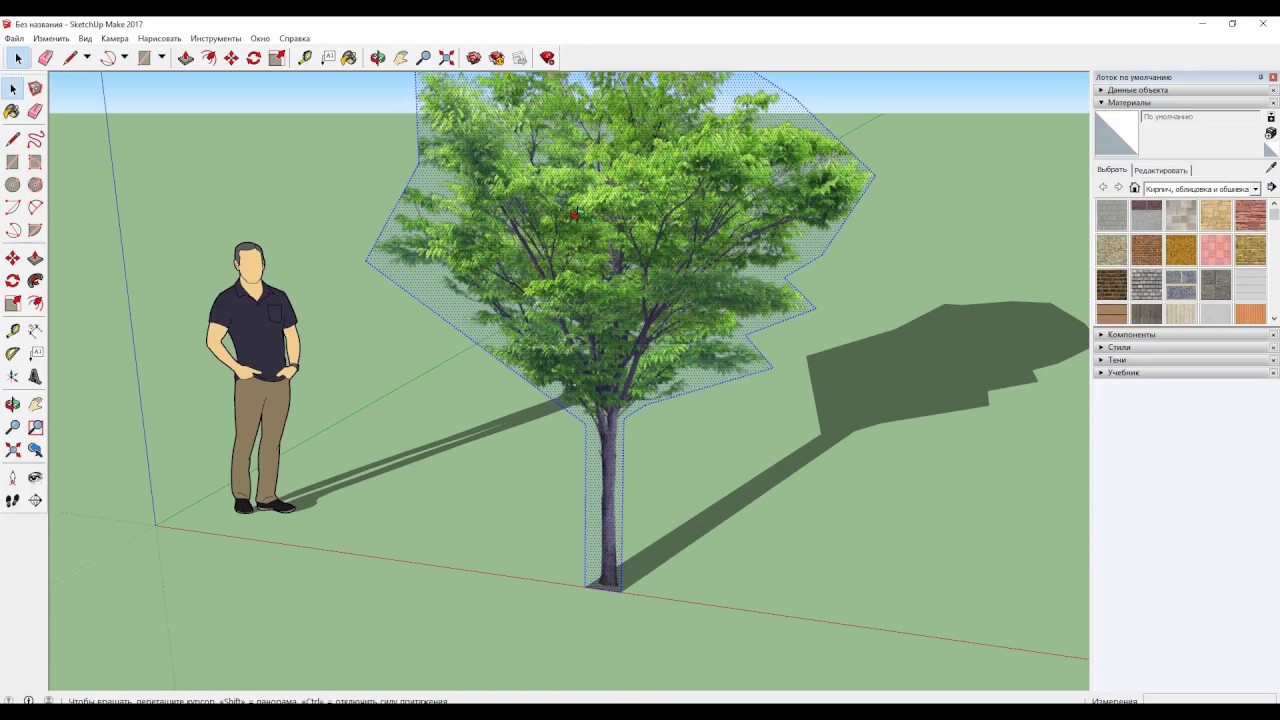Close the Компоненты panel with its X
Image resolution: width=1280 pixels, height=720 pixels.
coord(1273,334)
